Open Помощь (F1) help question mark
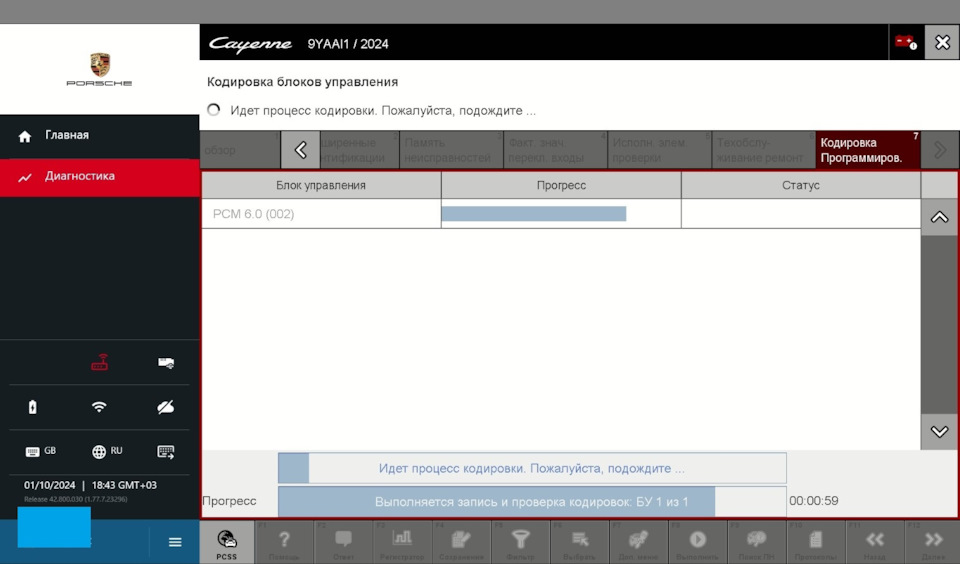 284,543
